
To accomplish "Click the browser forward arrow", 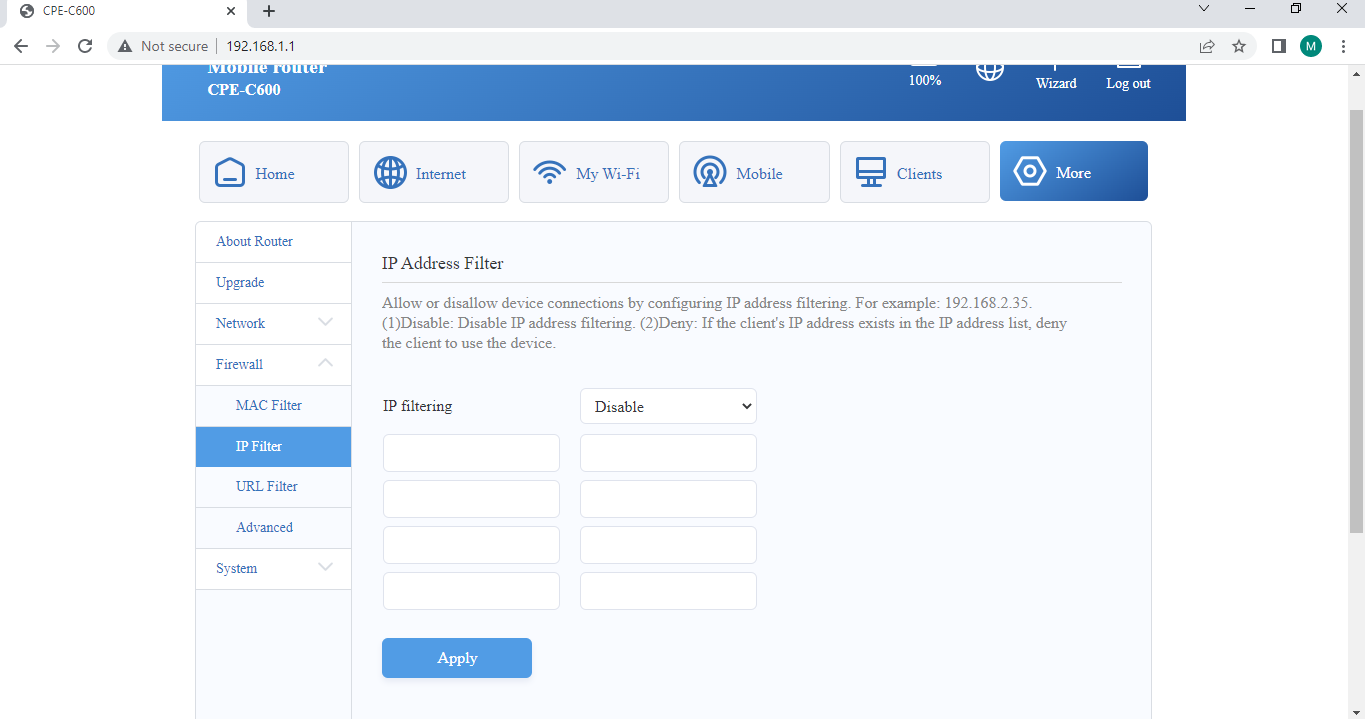I will coord(53,46).
